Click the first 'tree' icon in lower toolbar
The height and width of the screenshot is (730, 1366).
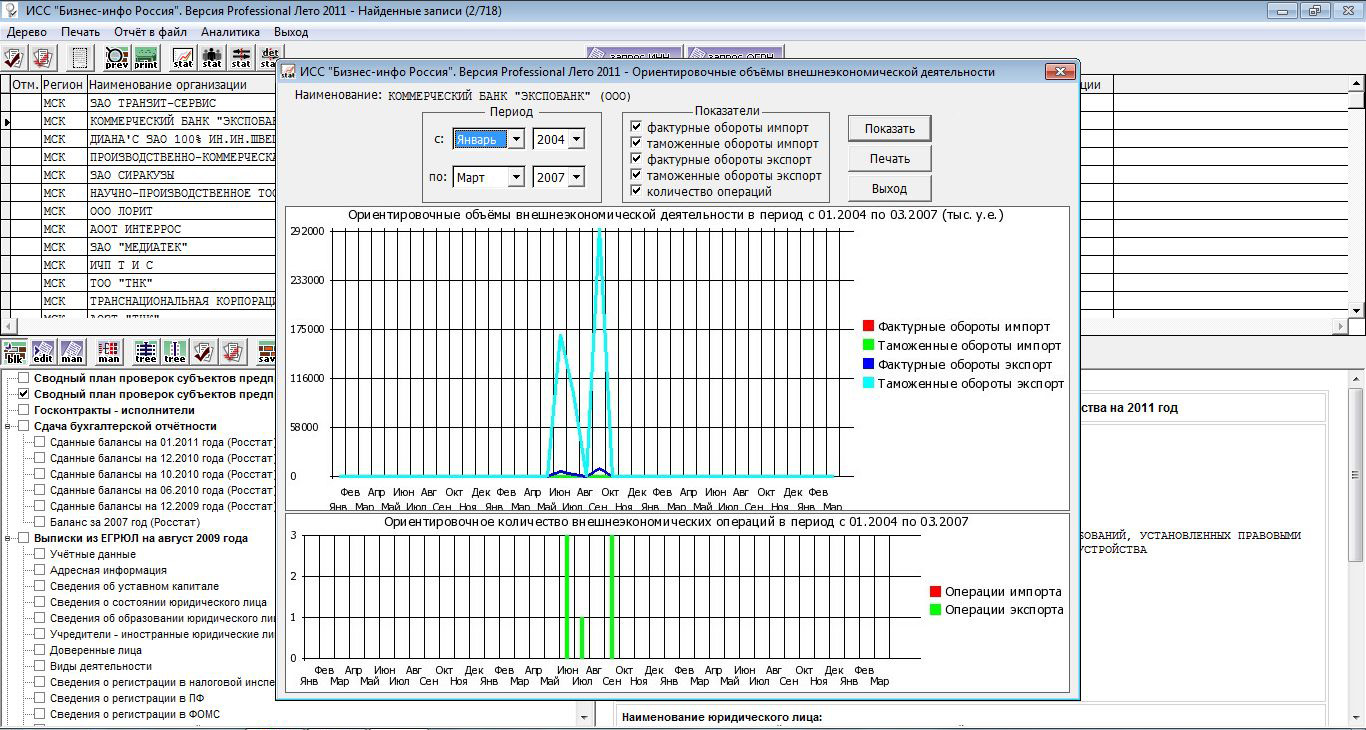pos(146,352)
